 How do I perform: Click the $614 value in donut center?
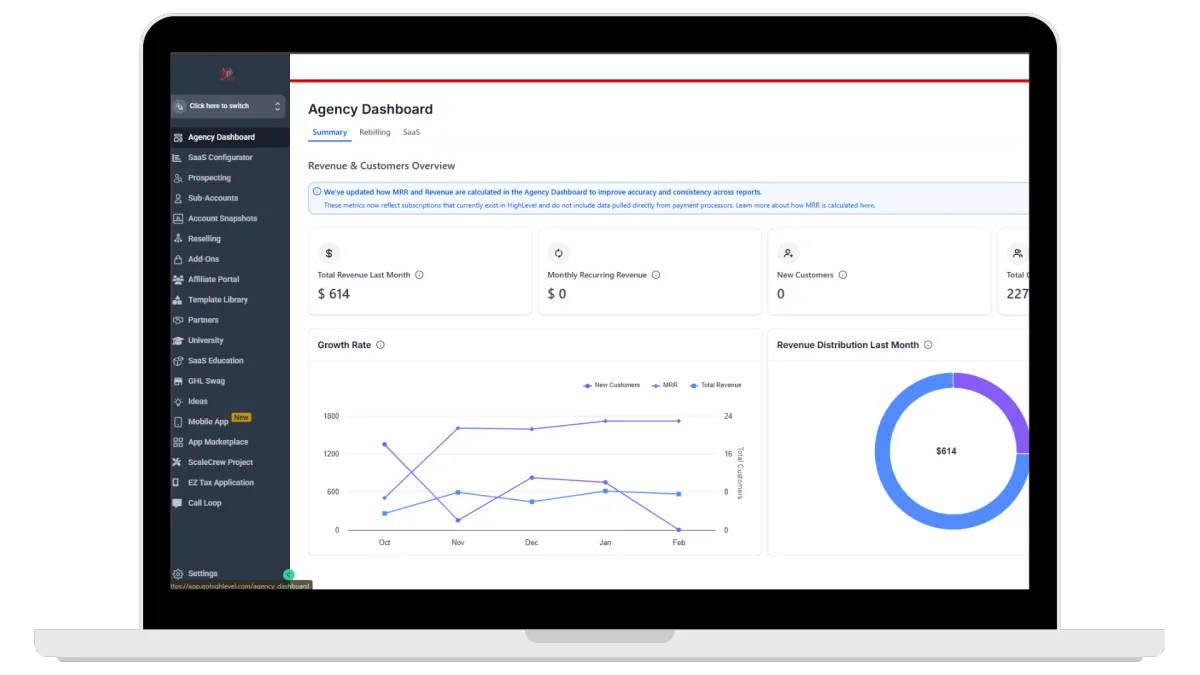tap(946, 452)
